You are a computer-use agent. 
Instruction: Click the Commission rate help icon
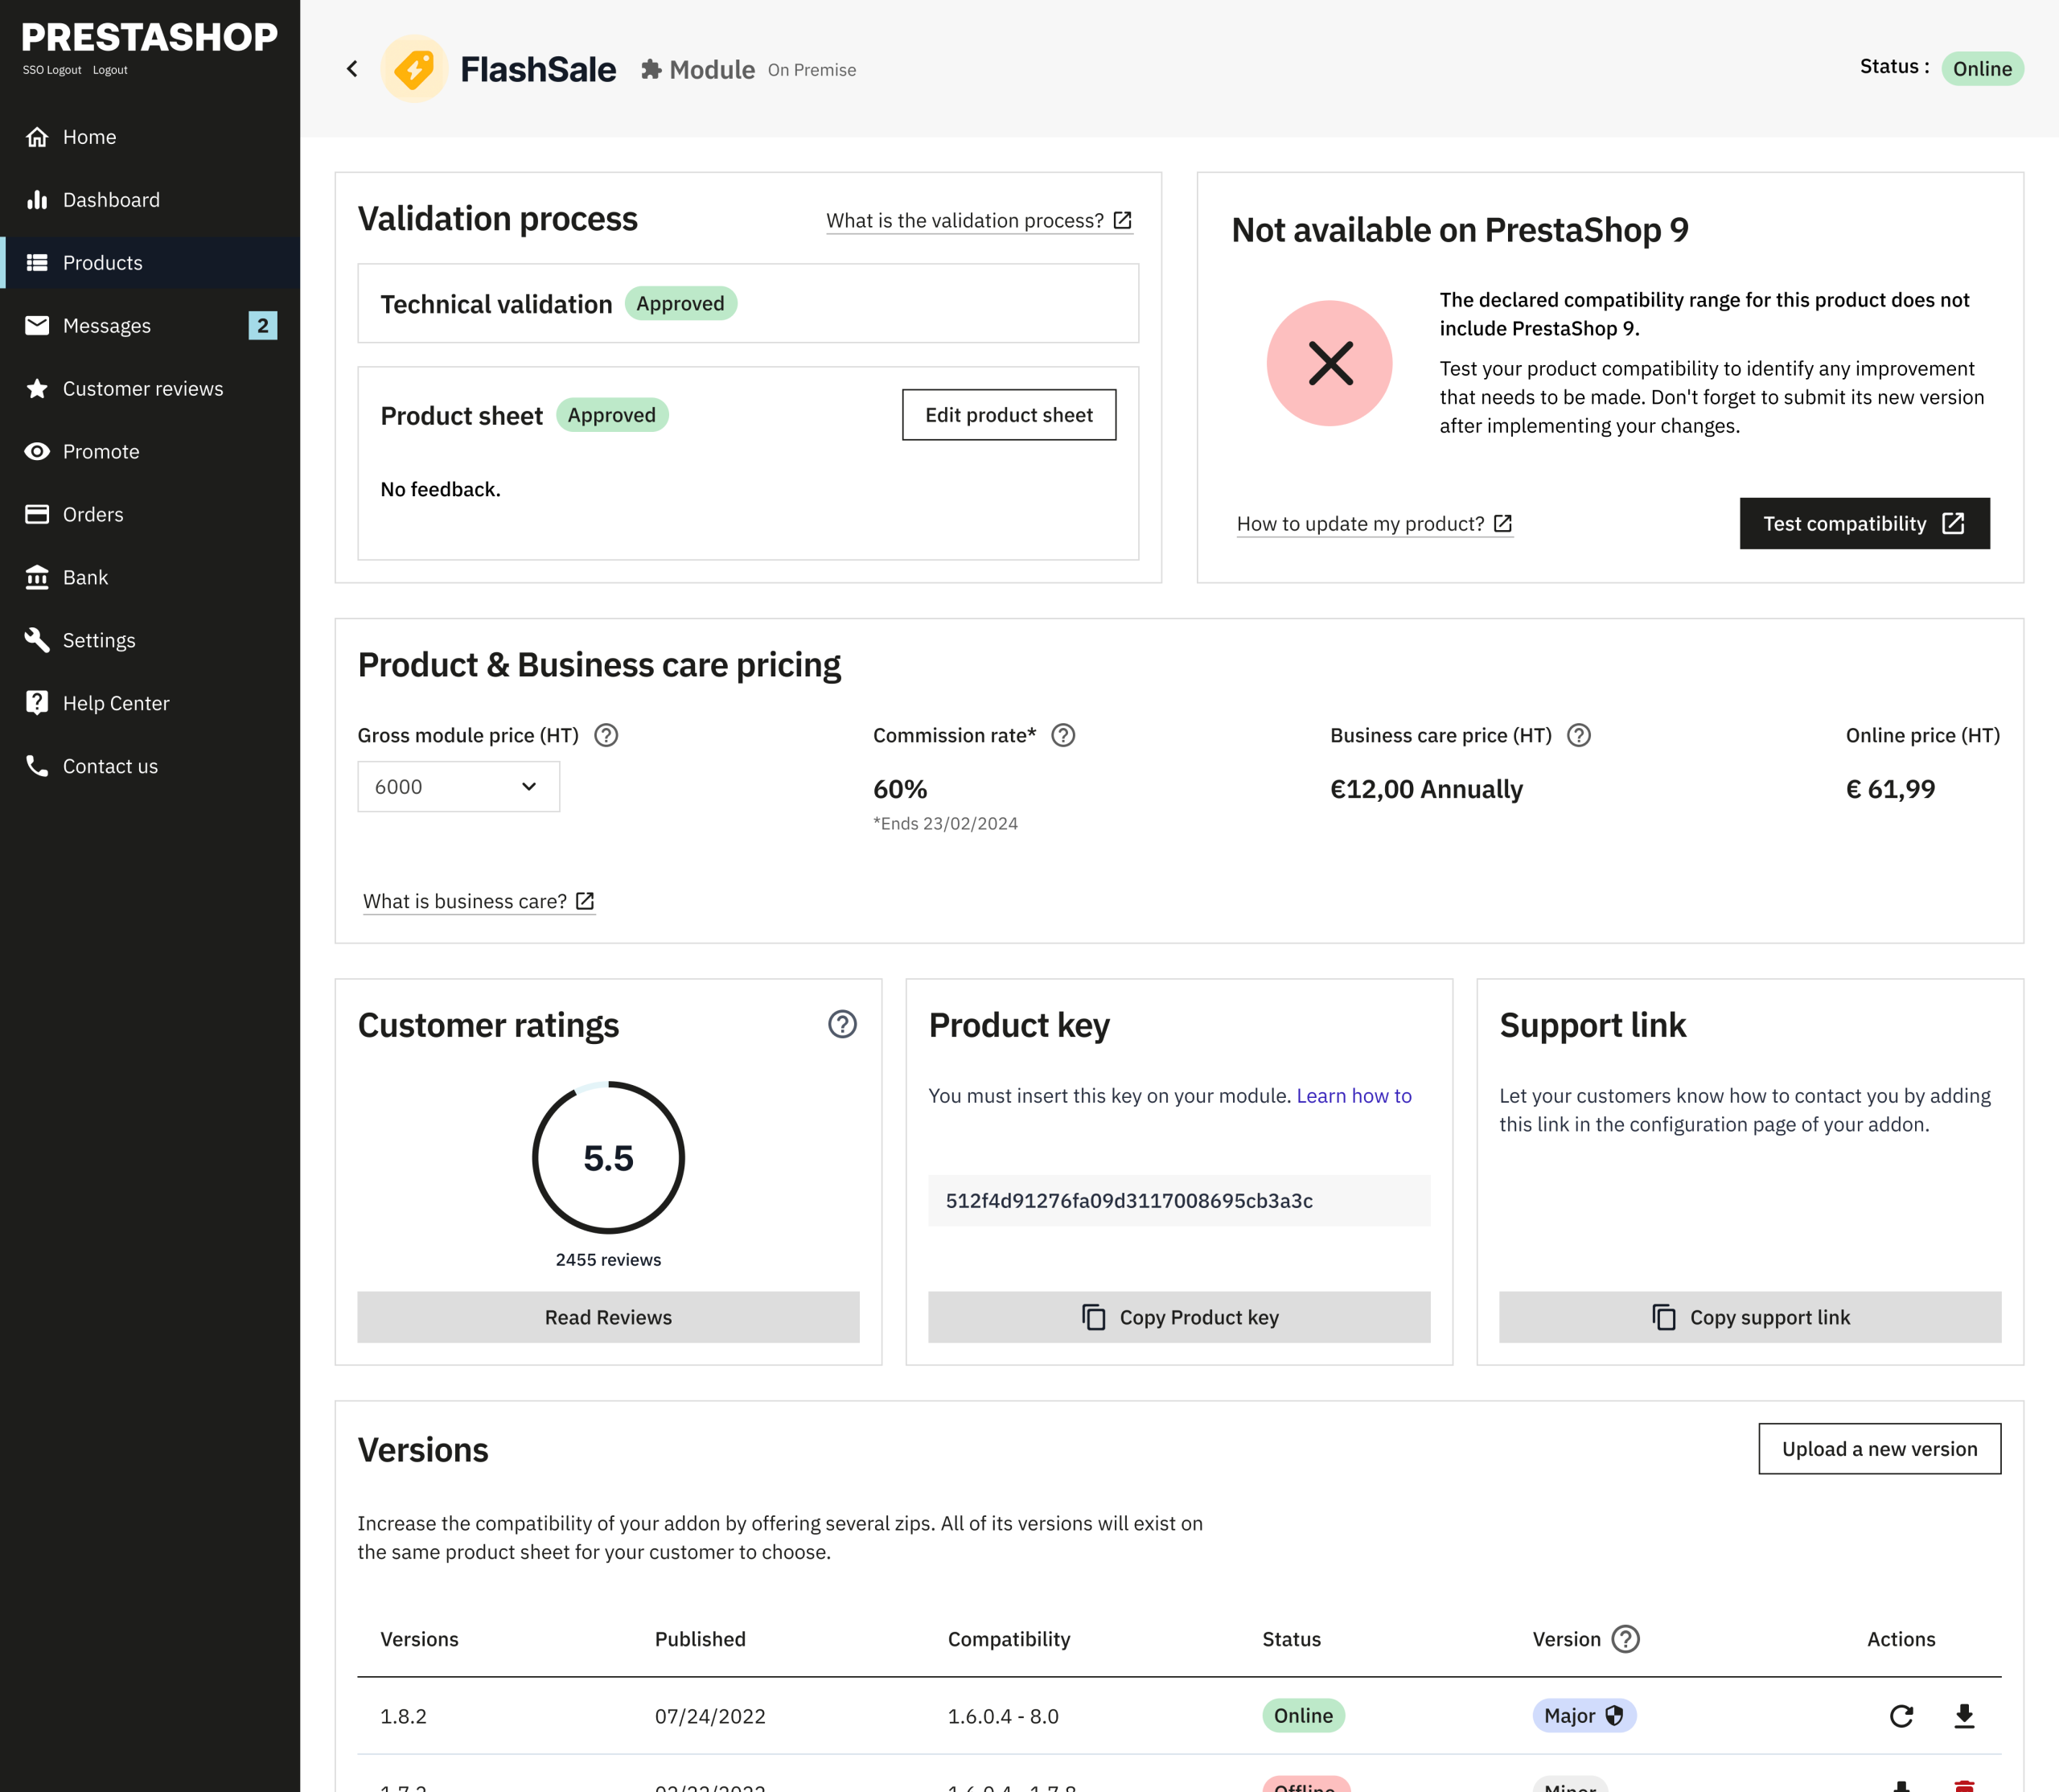point(1063,735)
